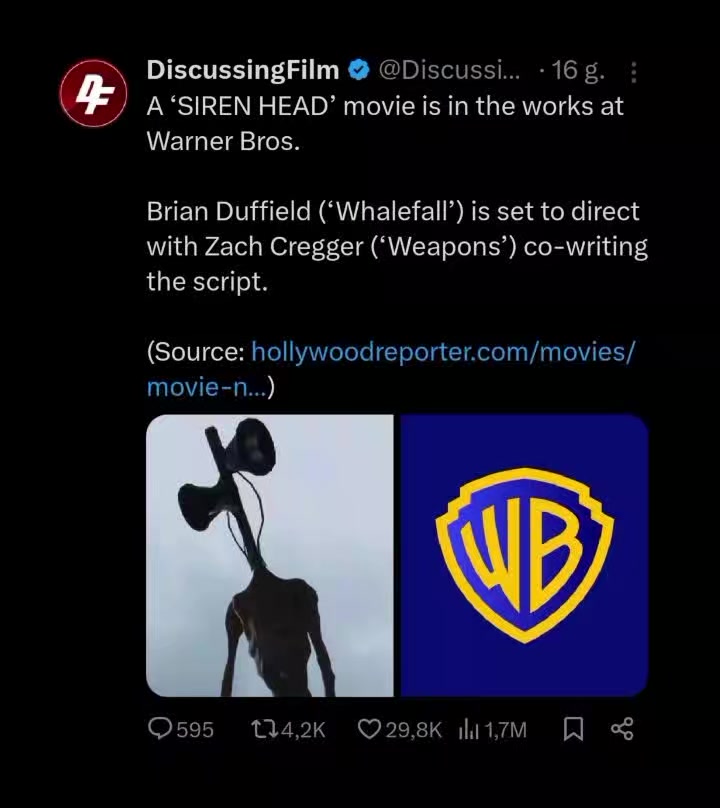Click the @Discussi... handle
720x808 pixels.
(x=450, y=71)
